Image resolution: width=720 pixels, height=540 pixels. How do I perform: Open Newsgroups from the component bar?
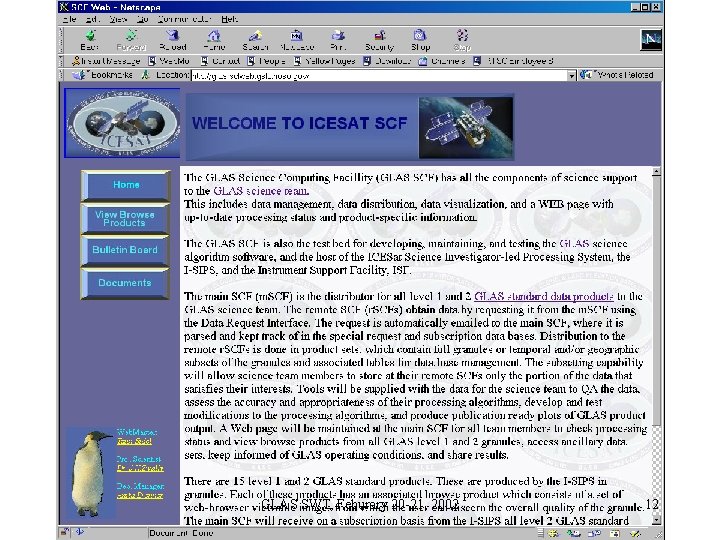tap(594, 533)
